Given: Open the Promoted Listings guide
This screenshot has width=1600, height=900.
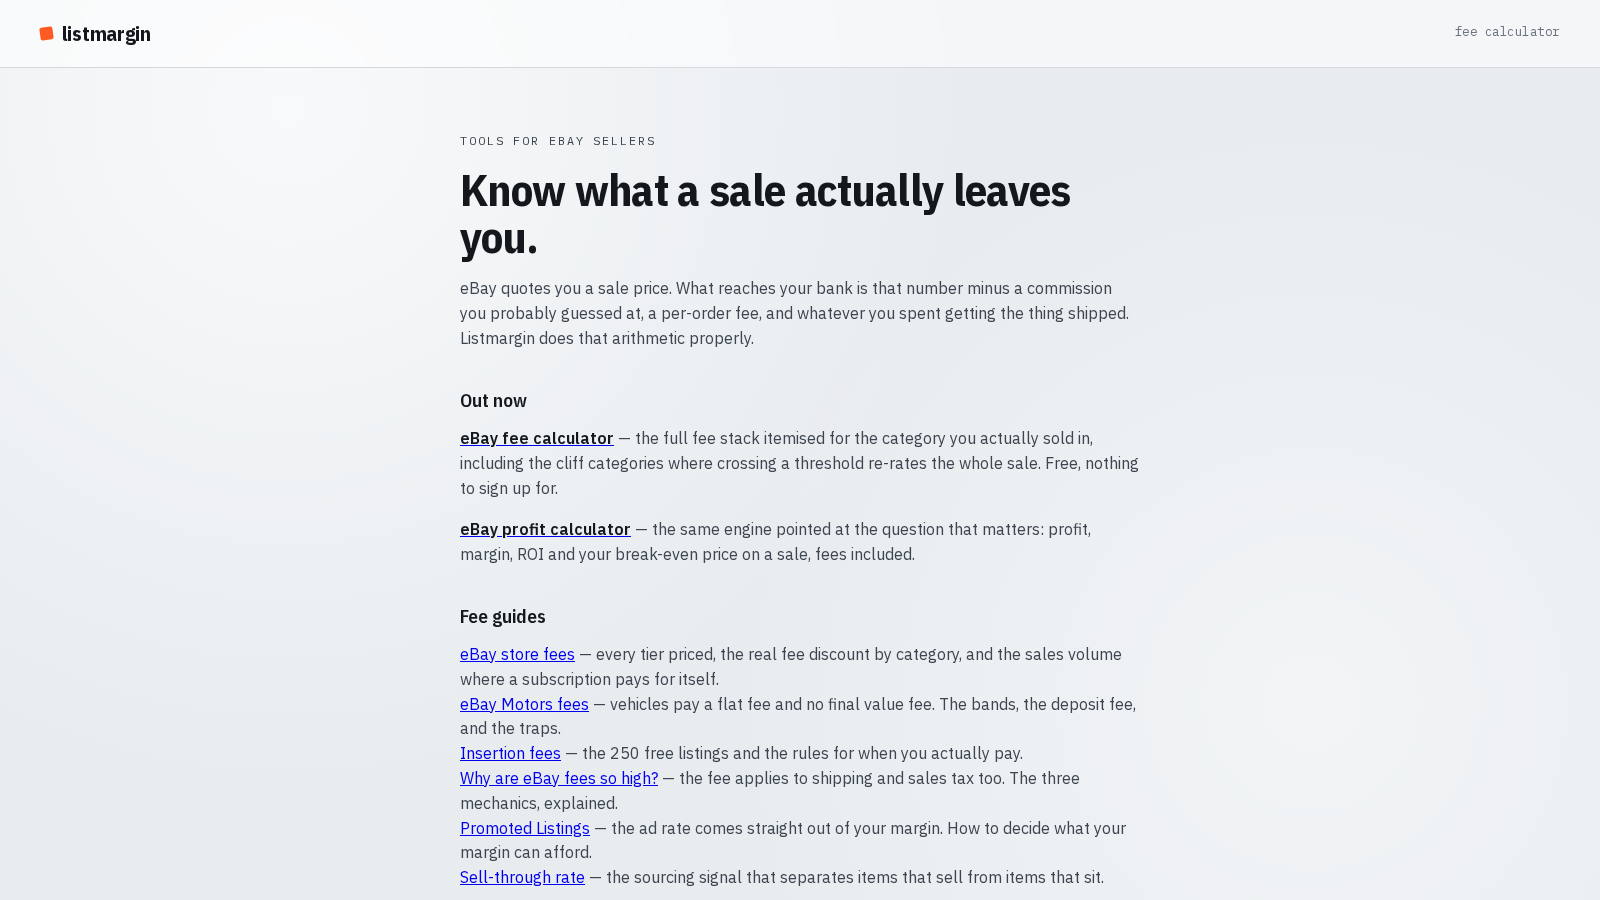Looking at the screenshot, I should click(525, 828).
